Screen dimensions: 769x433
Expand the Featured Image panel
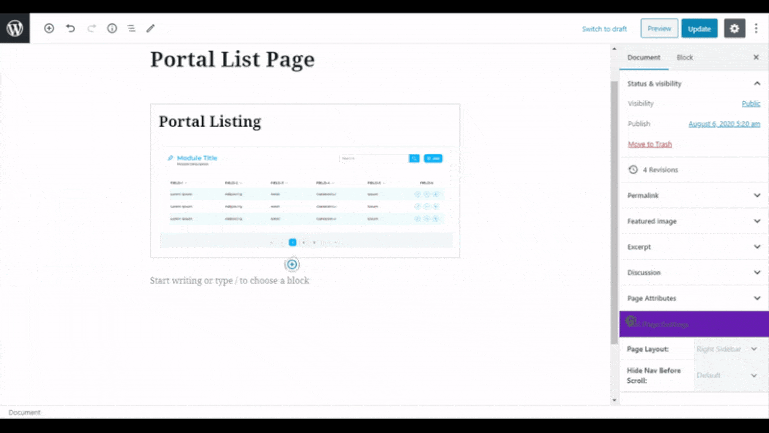[x=757, y=221]
